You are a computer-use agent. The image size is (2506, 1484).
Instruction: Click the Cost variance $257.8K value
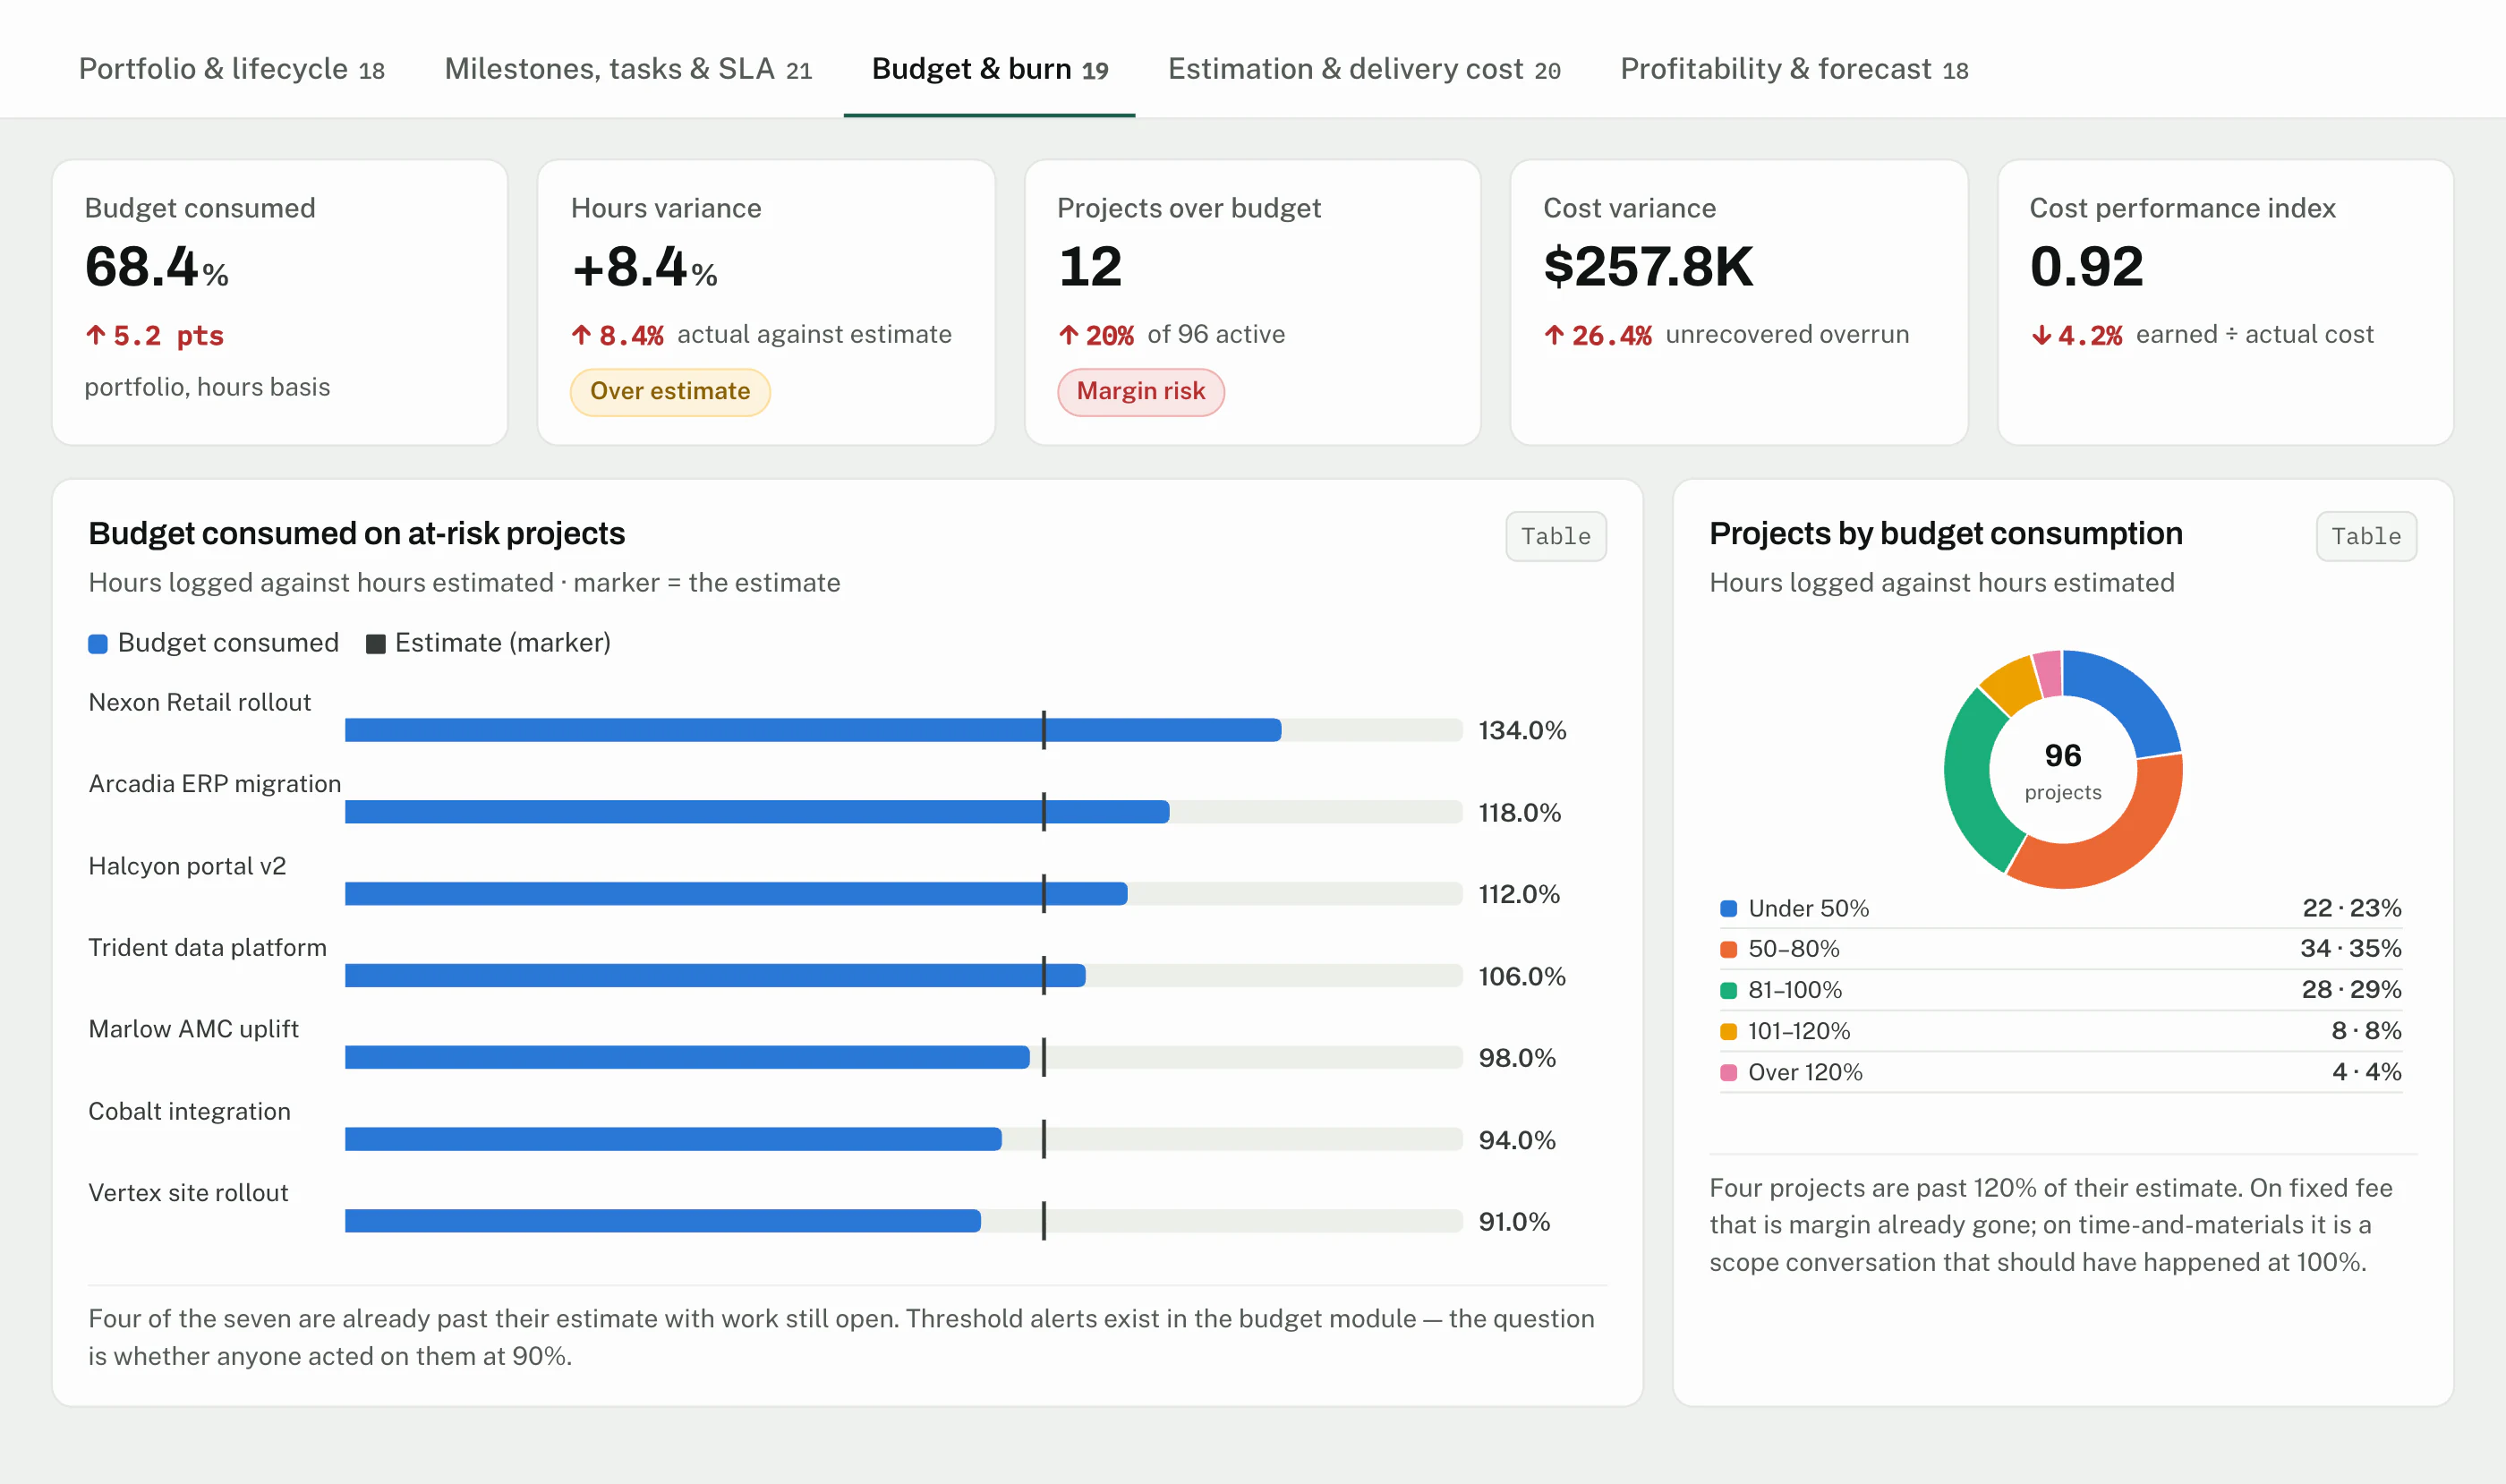[1648, 267]
